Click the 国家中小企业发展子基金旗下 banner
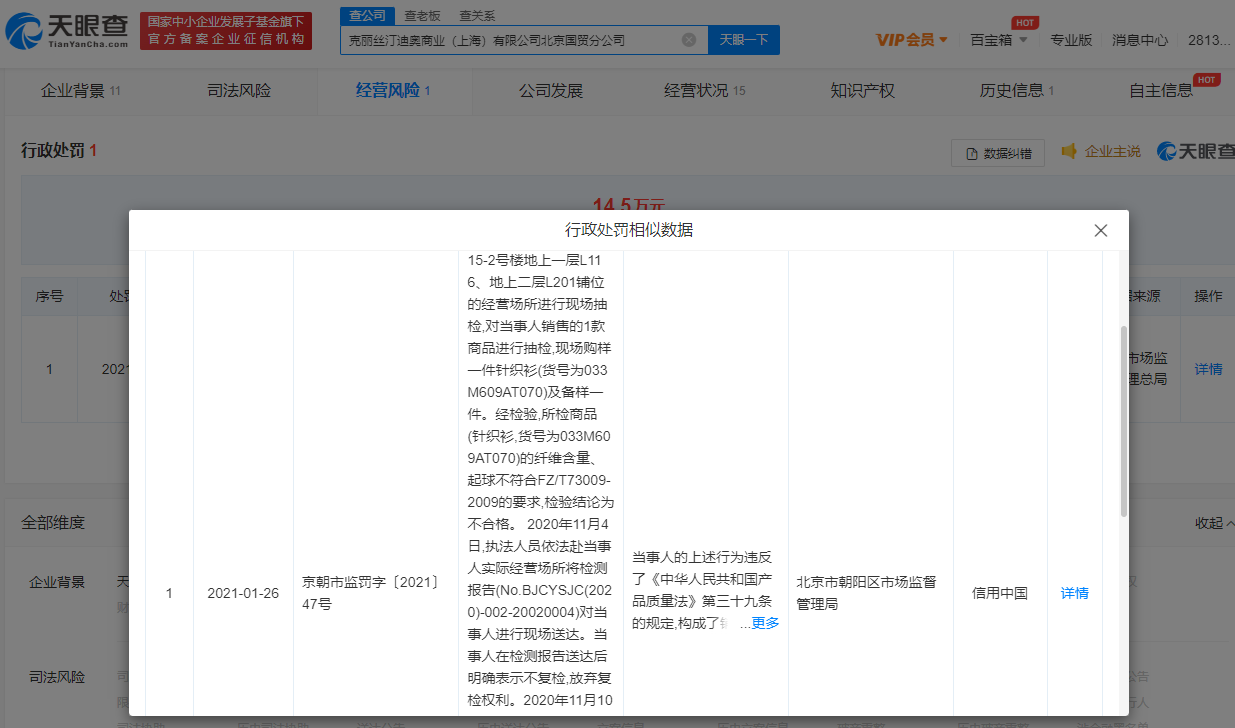 coord(226,31)
